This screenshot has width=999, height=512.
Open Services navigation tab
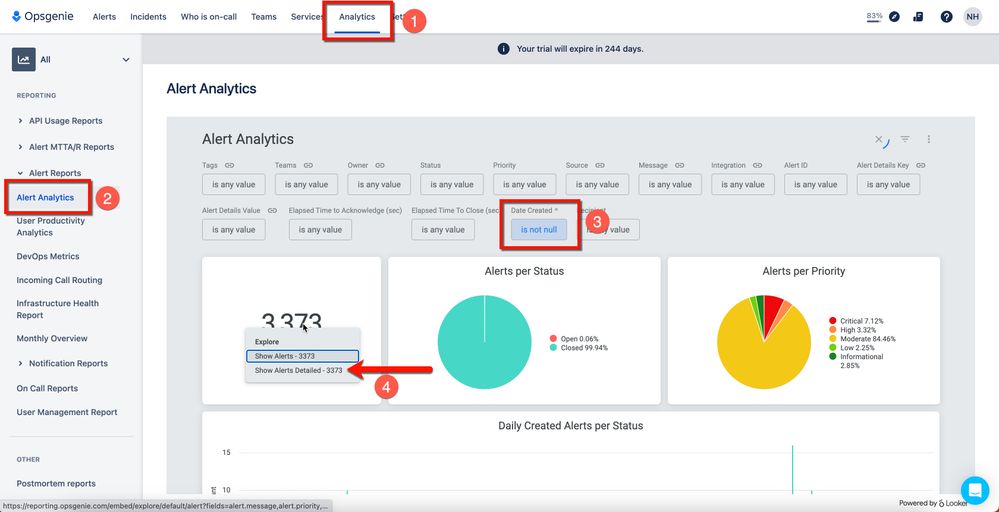(307, 17)
